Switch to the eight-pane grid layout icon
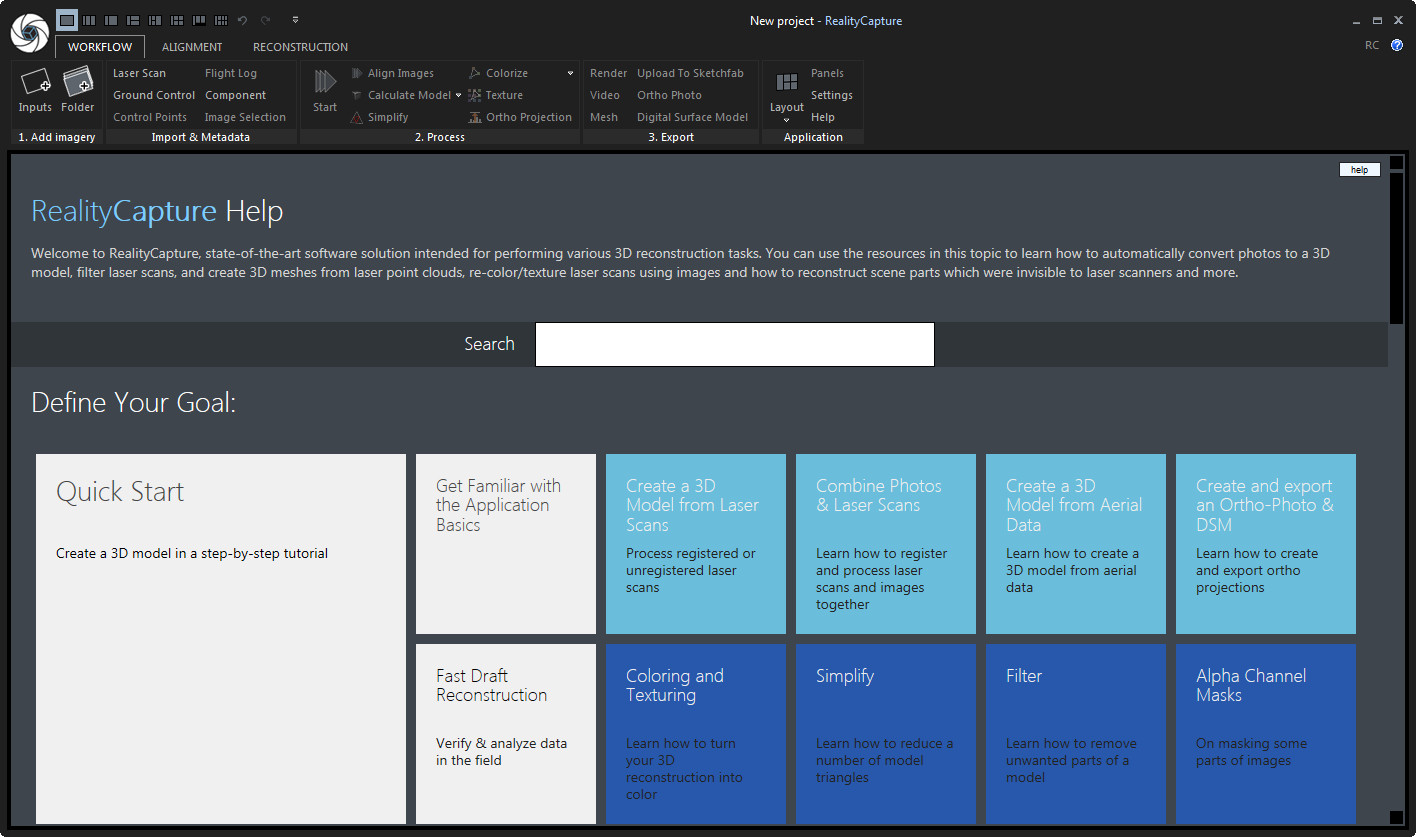This screenshot has height=837, width=1416. (221, 20)
